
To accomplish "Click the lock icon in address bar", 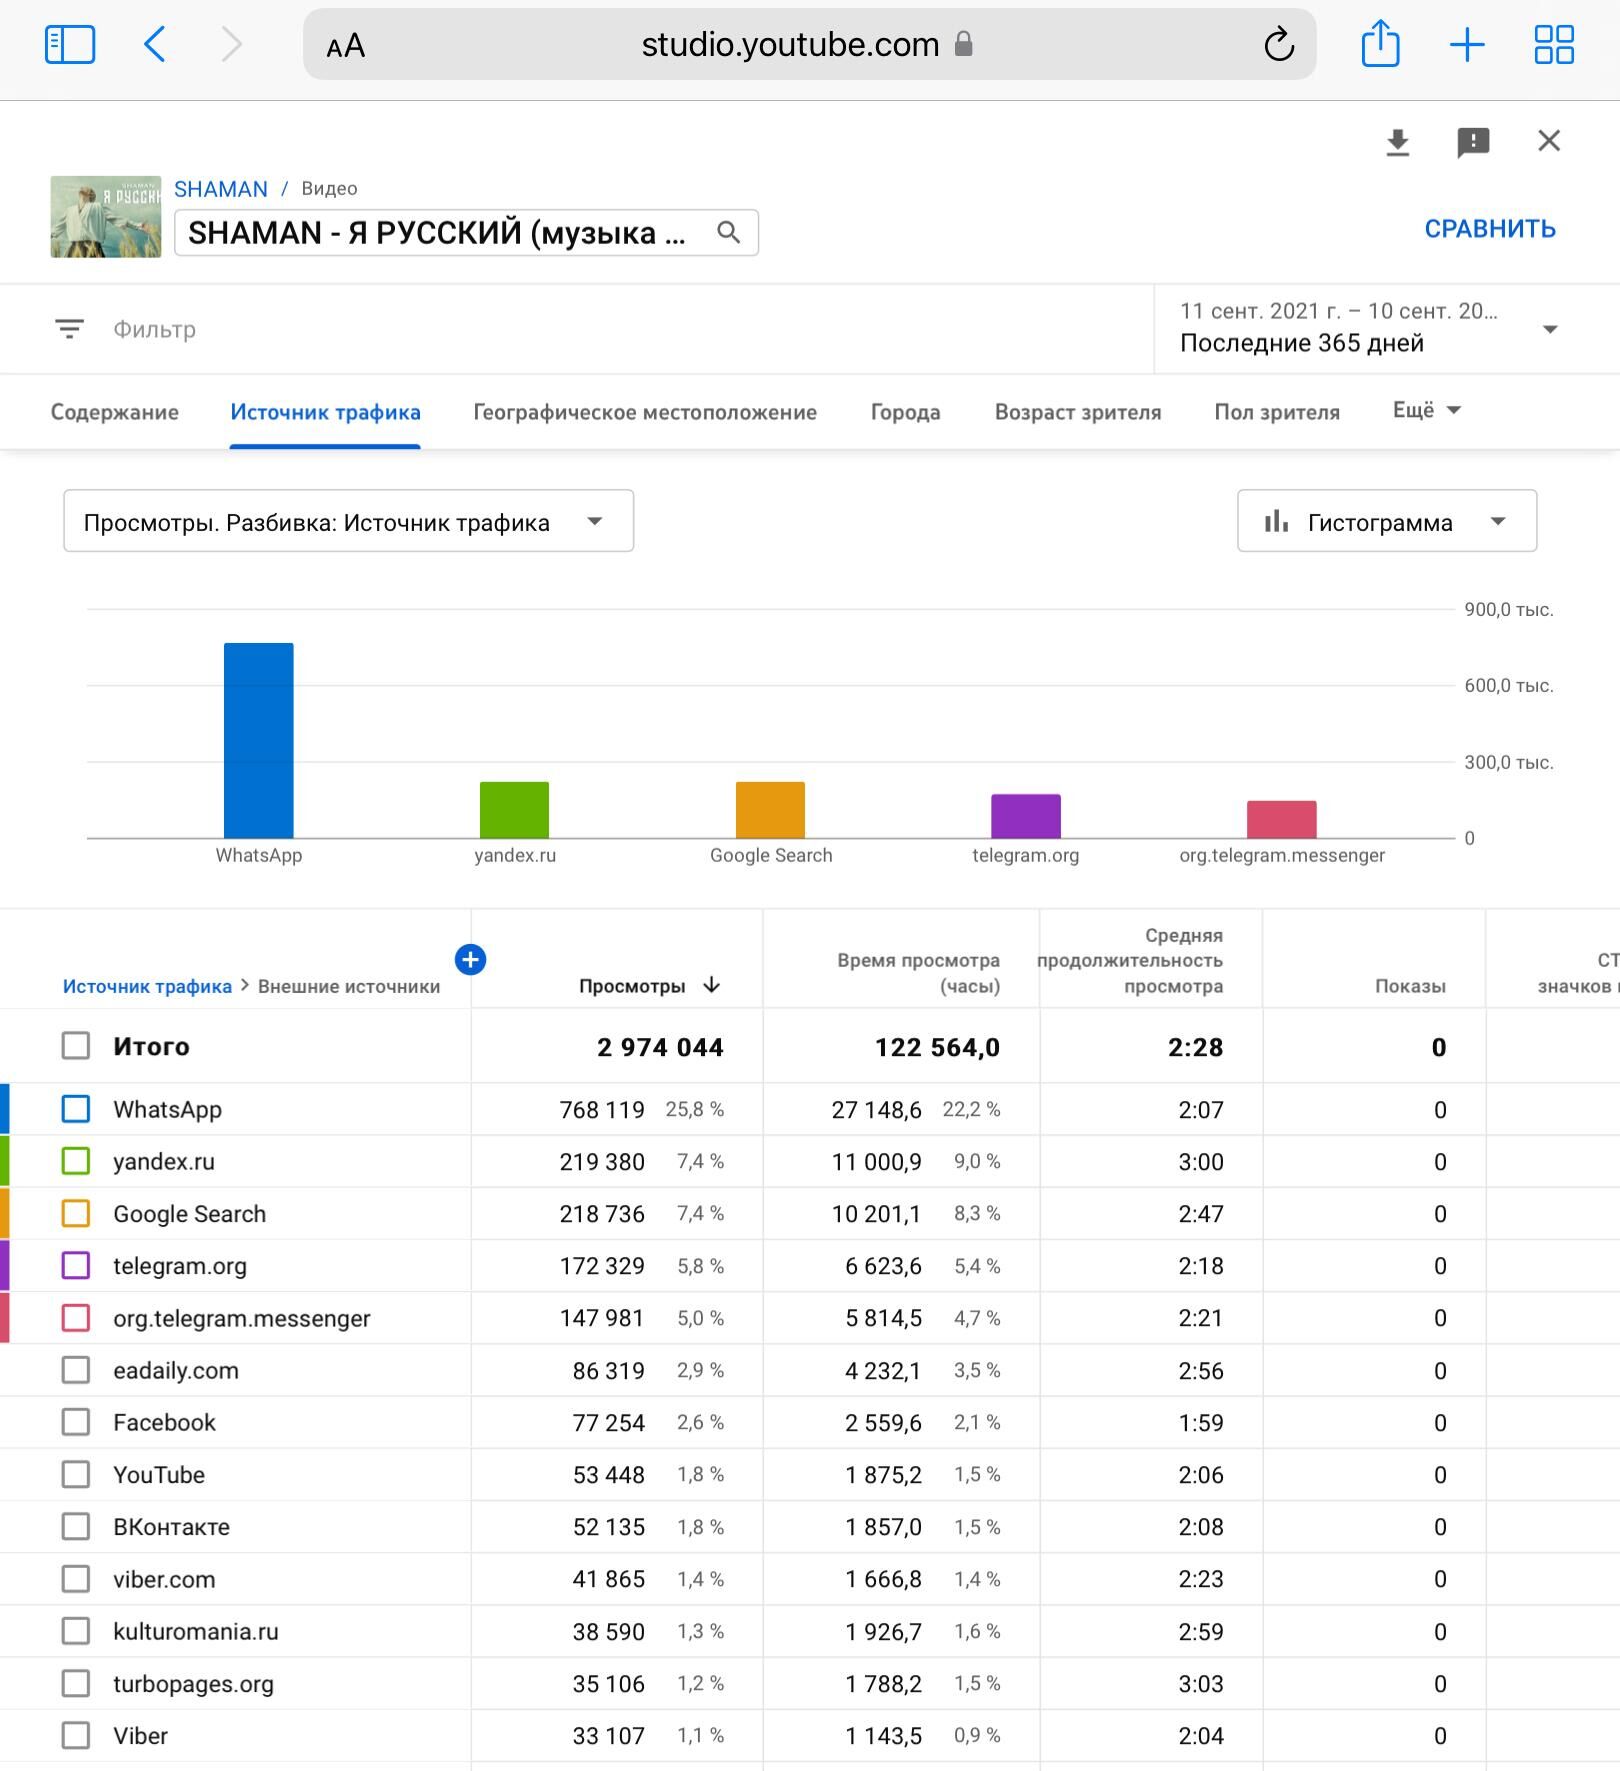I will [964, 44].
